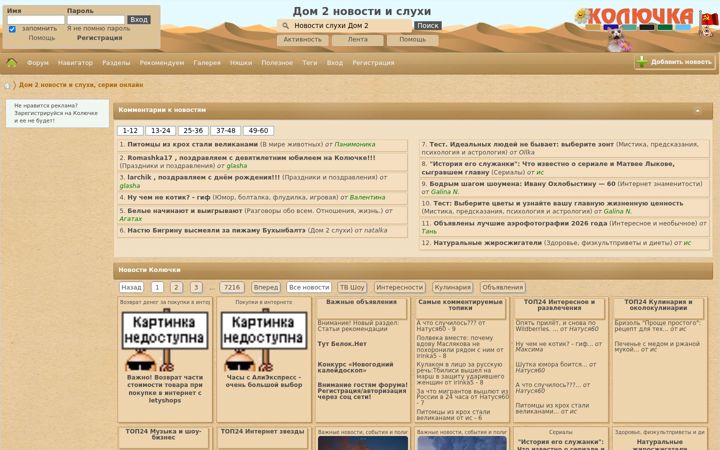Open the Теги menu item
Image resolution: width=720 pixels, height=450 pixels.
(x=310, y=62)
